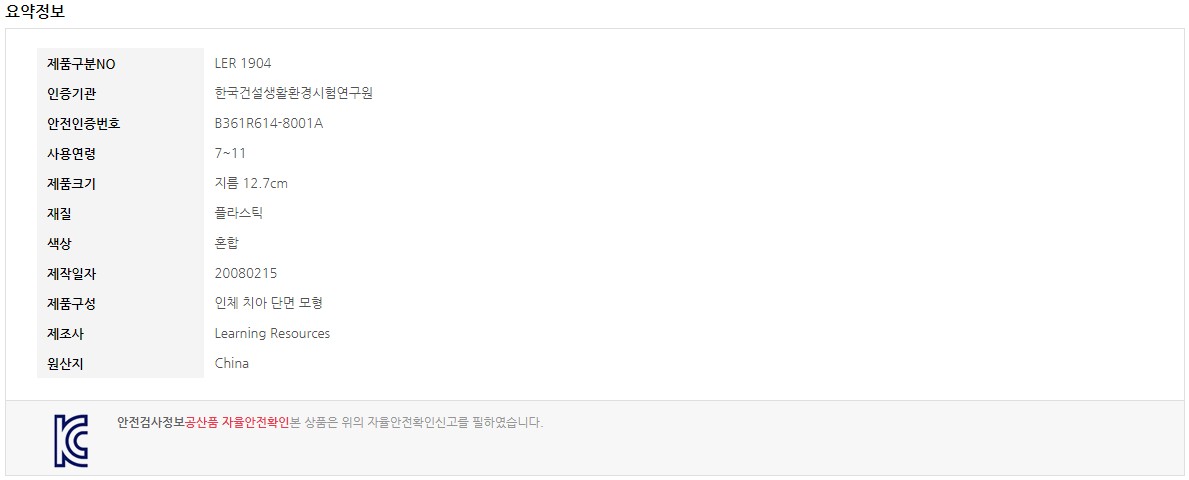1189x480 pixels.
Task: Click the 7~11 age range value
Action: tap(230, 154)
